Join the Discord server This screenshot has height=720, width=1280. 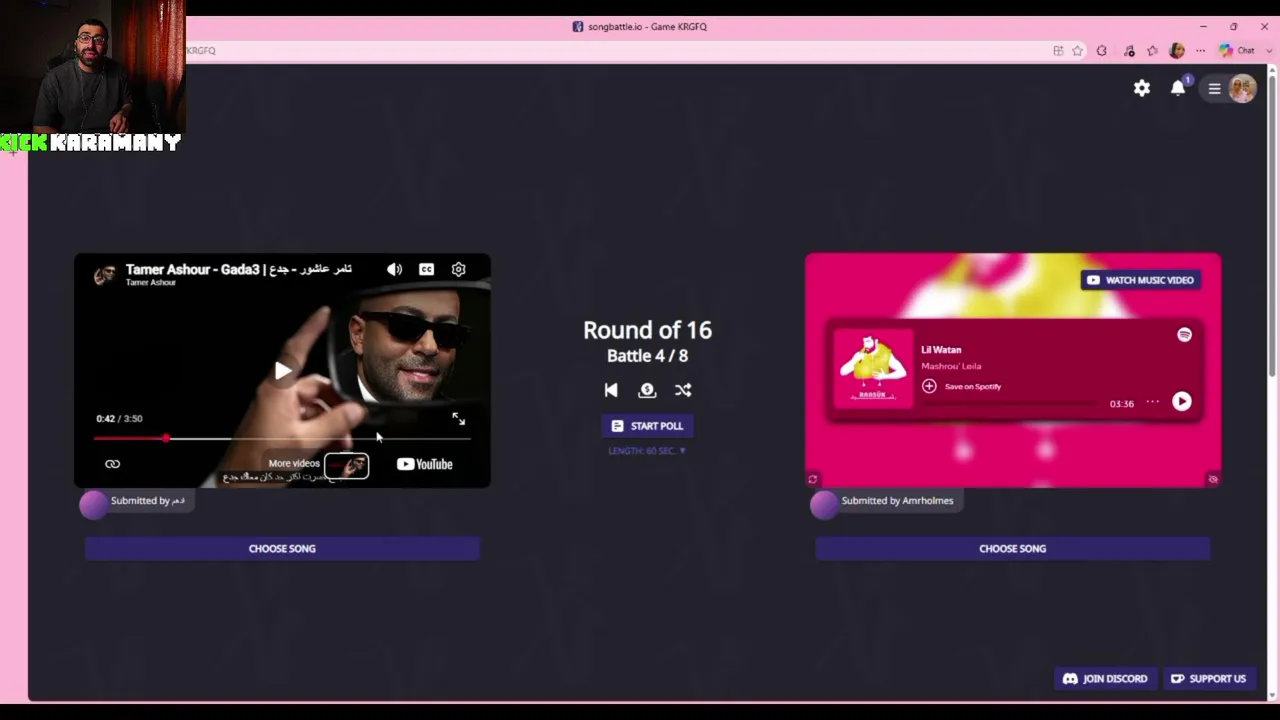[1105, 678]
